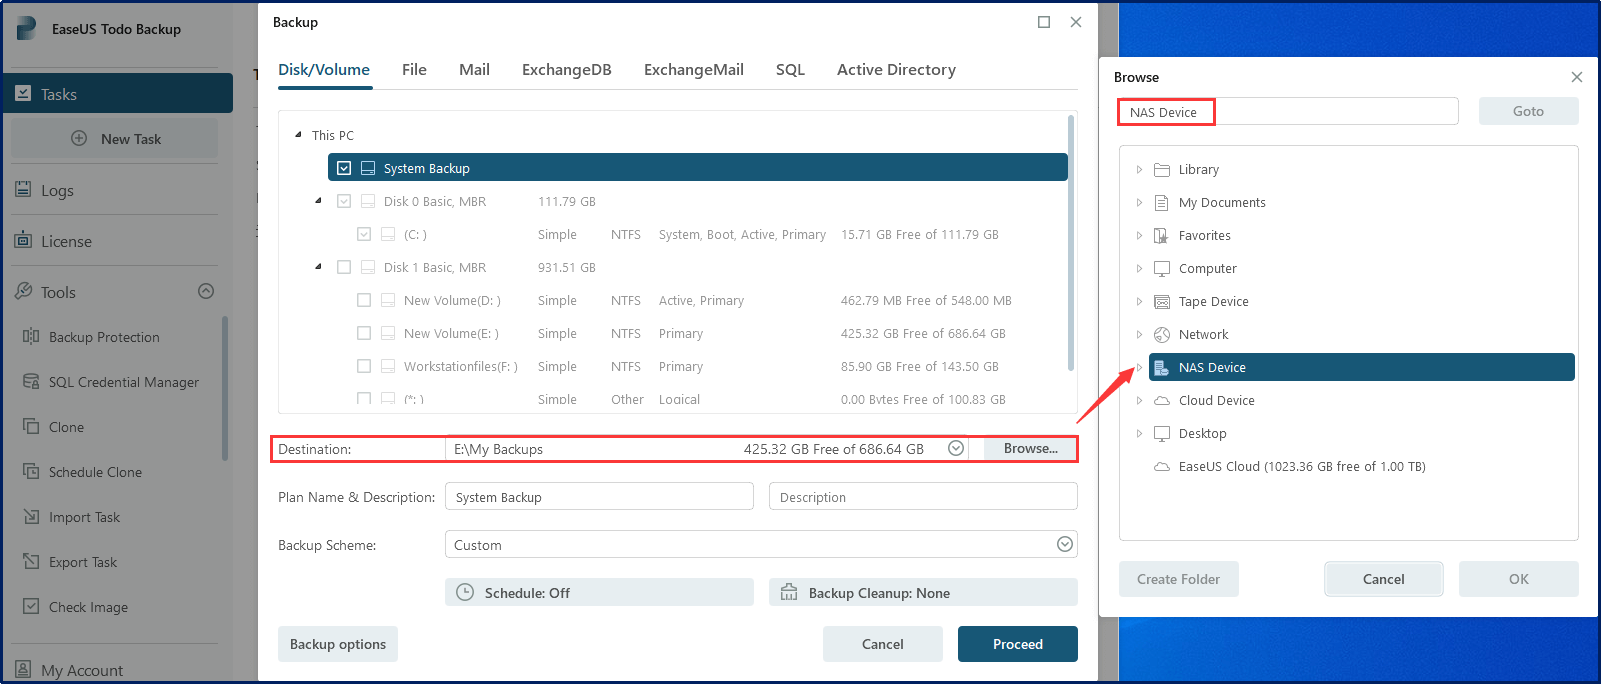Toggle the (C:) volume checkbox
This screenshot has width=1602, height=685.
364,234
